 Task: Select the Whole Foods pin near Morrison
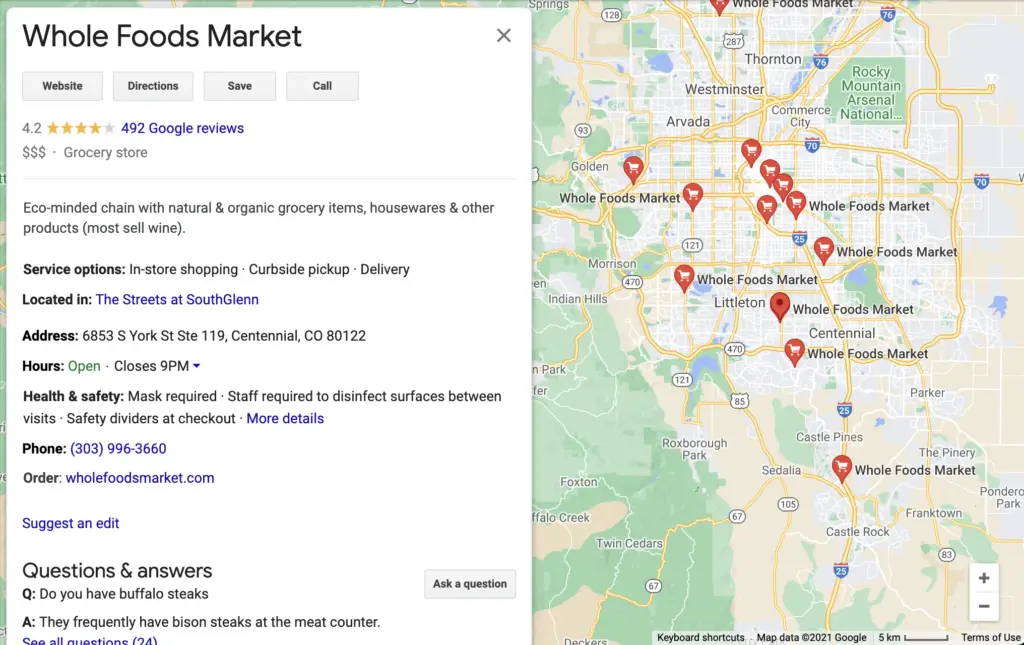point(684,279)
